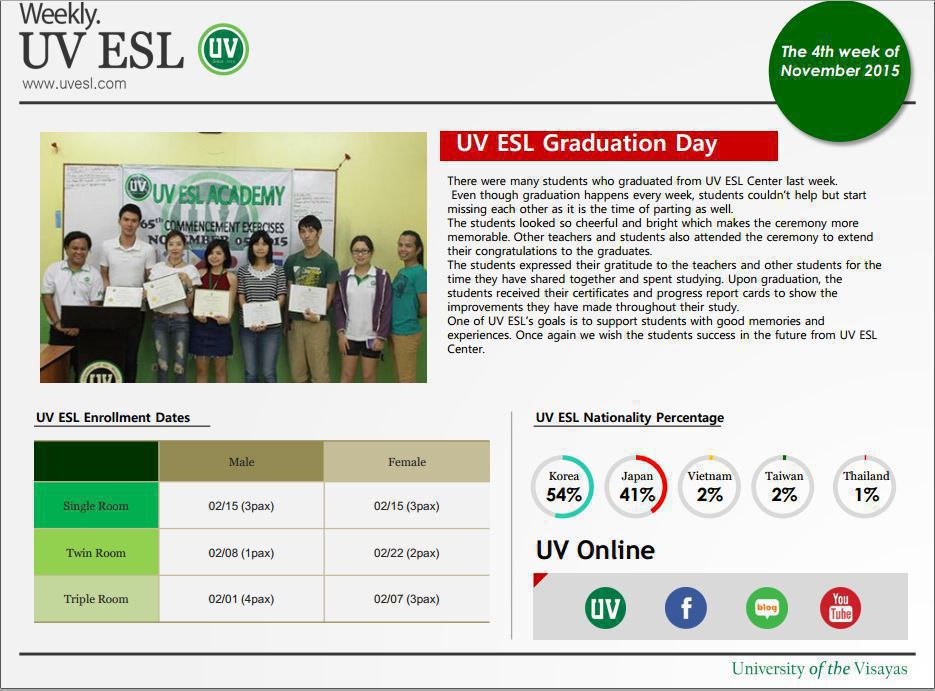Click the Vietnam 2% ring chart
Viewport: 935px width, 691px height.
[x=710, y=487]
